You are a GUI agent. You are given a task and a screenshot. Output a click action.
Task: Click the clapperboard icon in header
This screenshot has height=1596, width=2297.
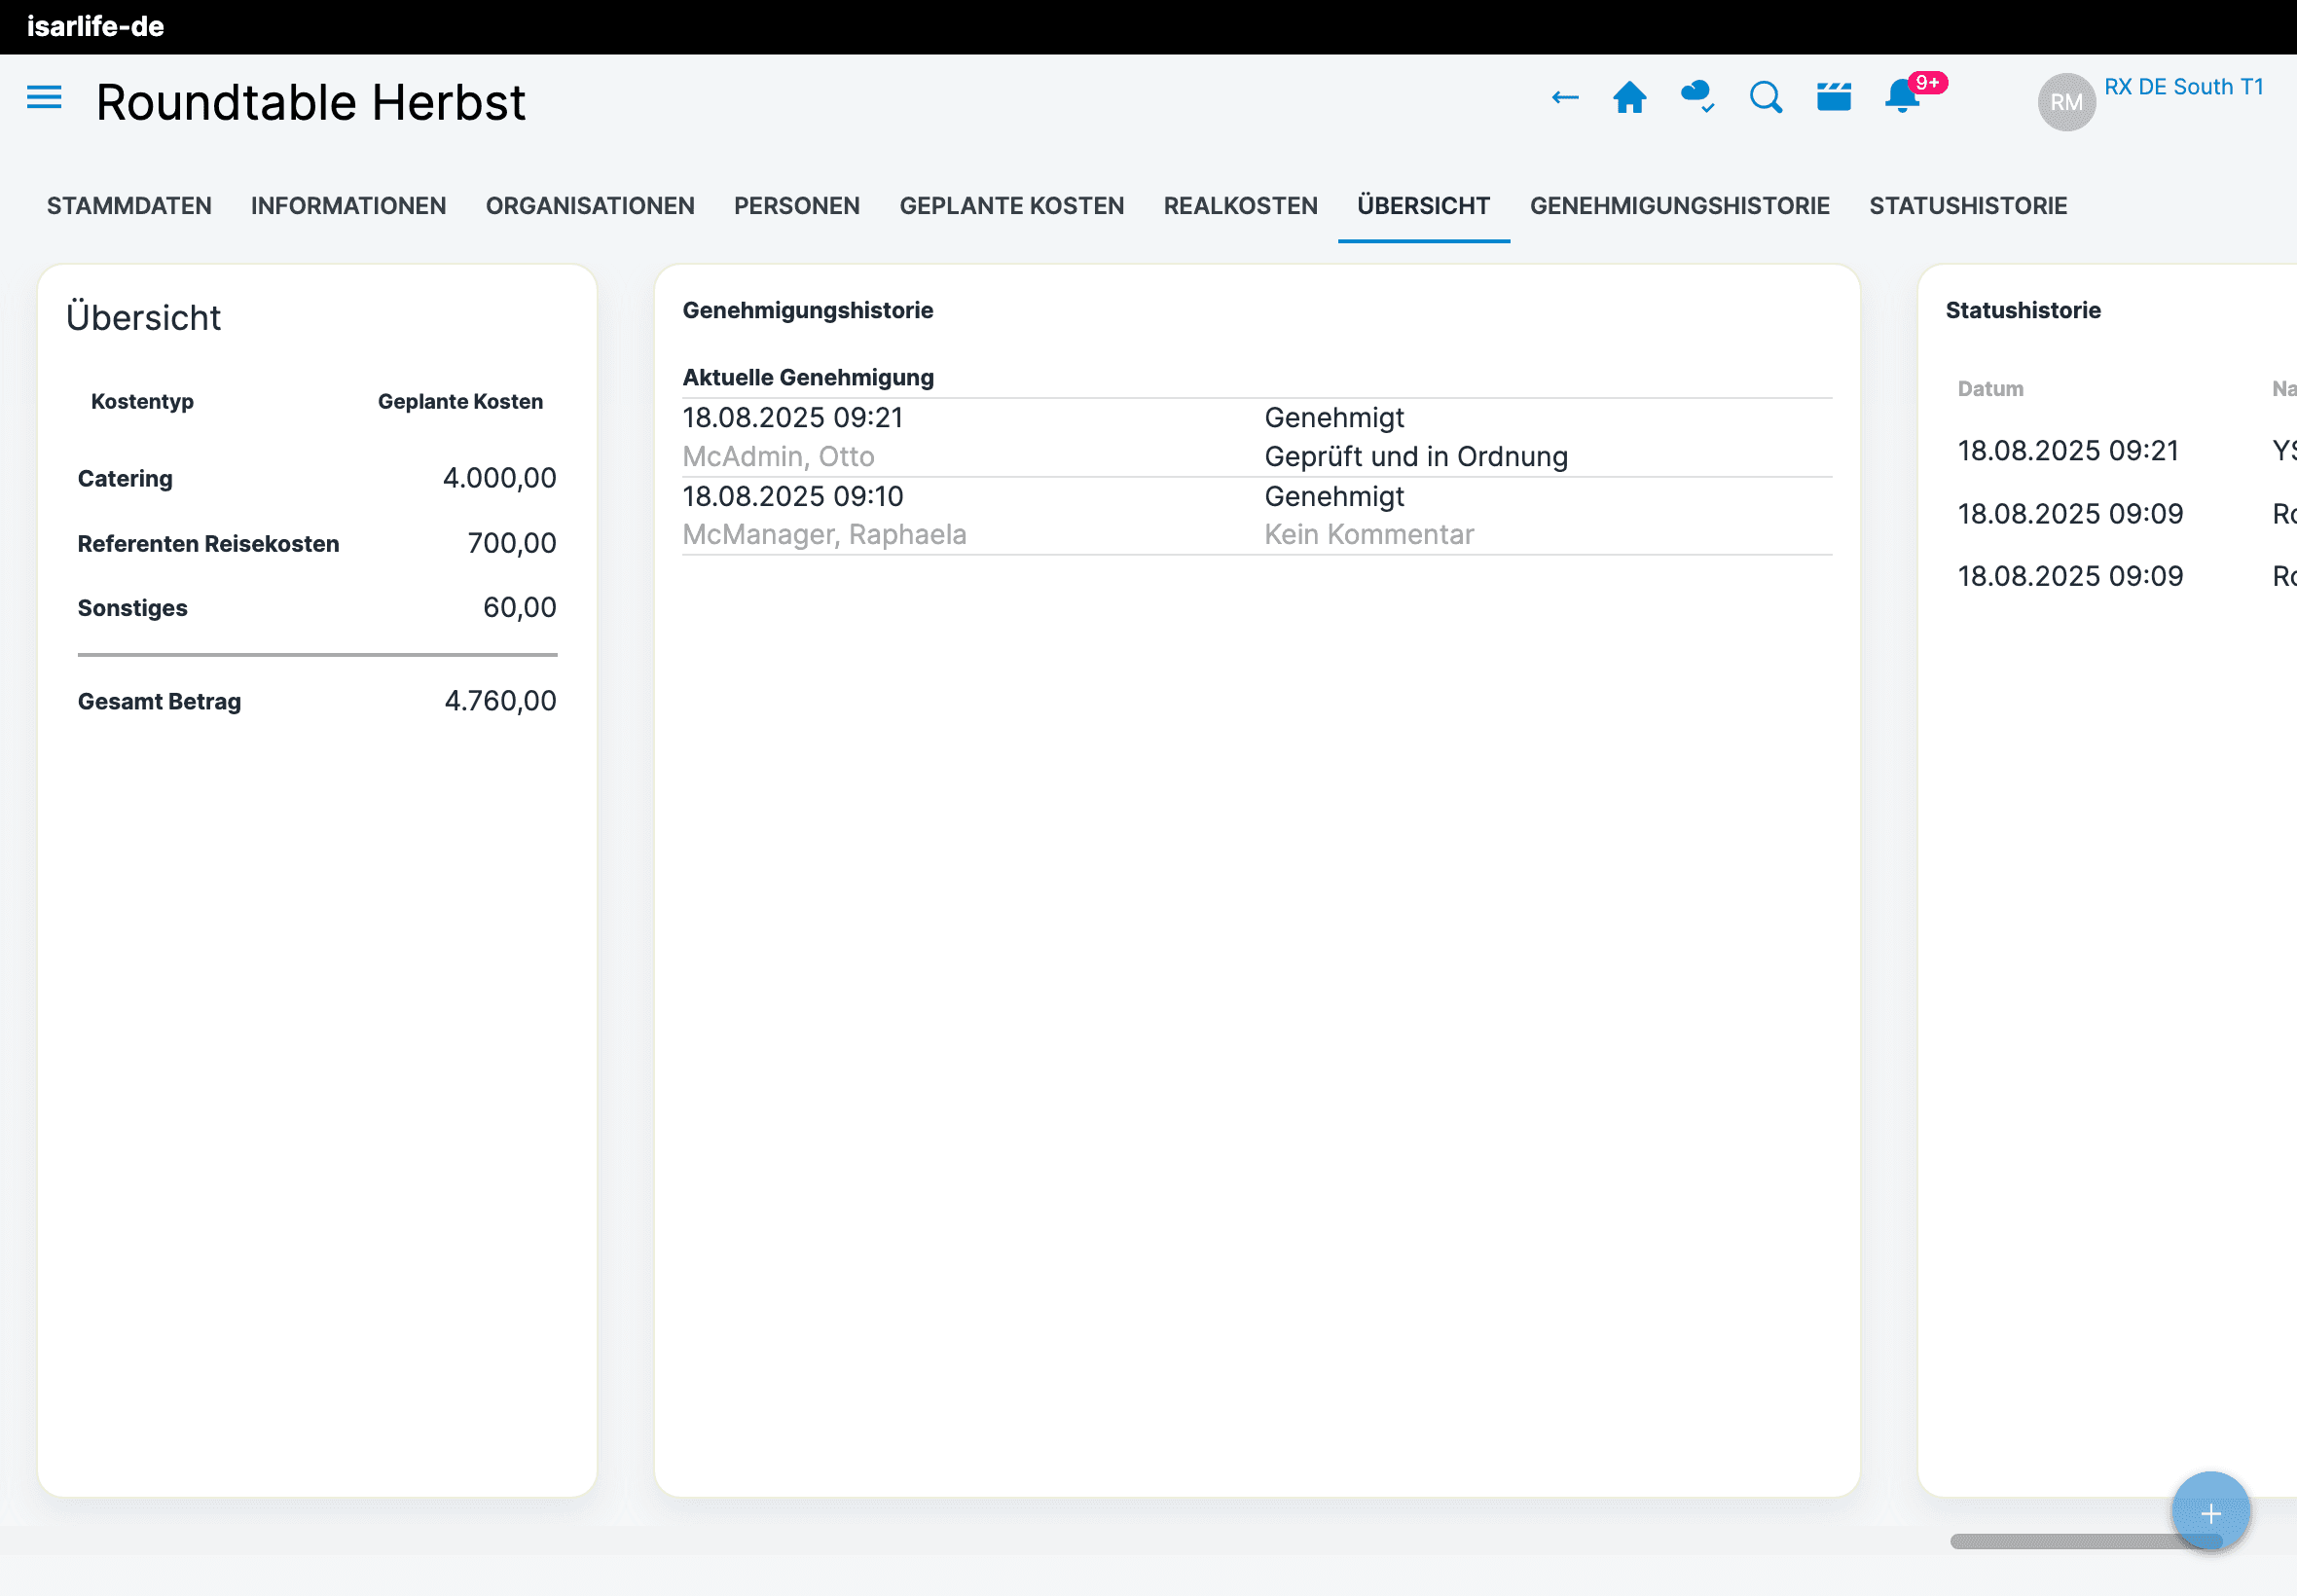[x=1833, y=98]
